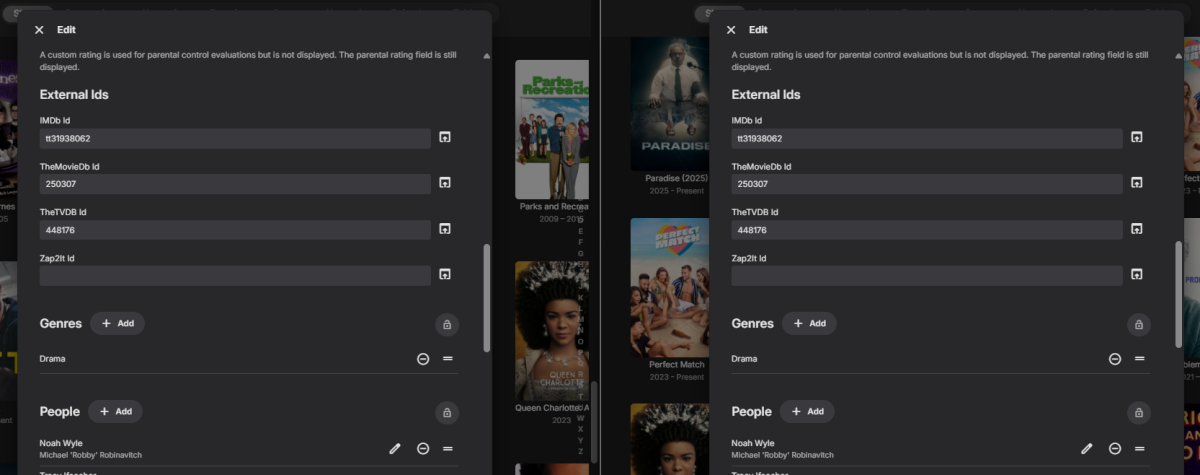The image size is (1200, 475).
Task: Grab the Drama reorder handle in right dialog
Action: coord(1139,359)
